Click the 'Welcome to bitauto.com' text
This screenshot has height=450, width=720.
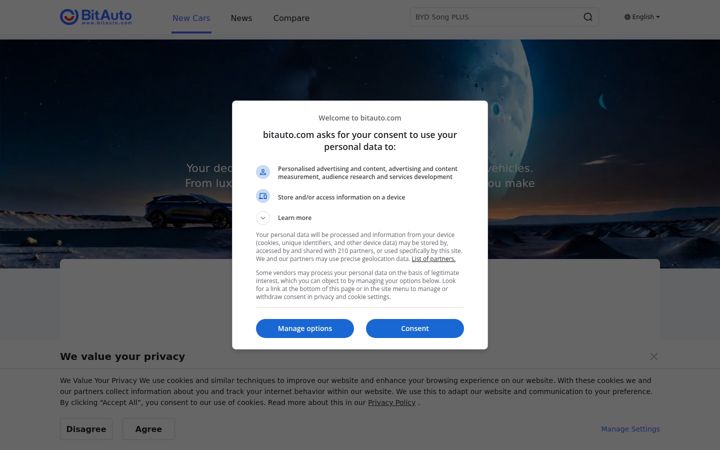coord(360,118)
